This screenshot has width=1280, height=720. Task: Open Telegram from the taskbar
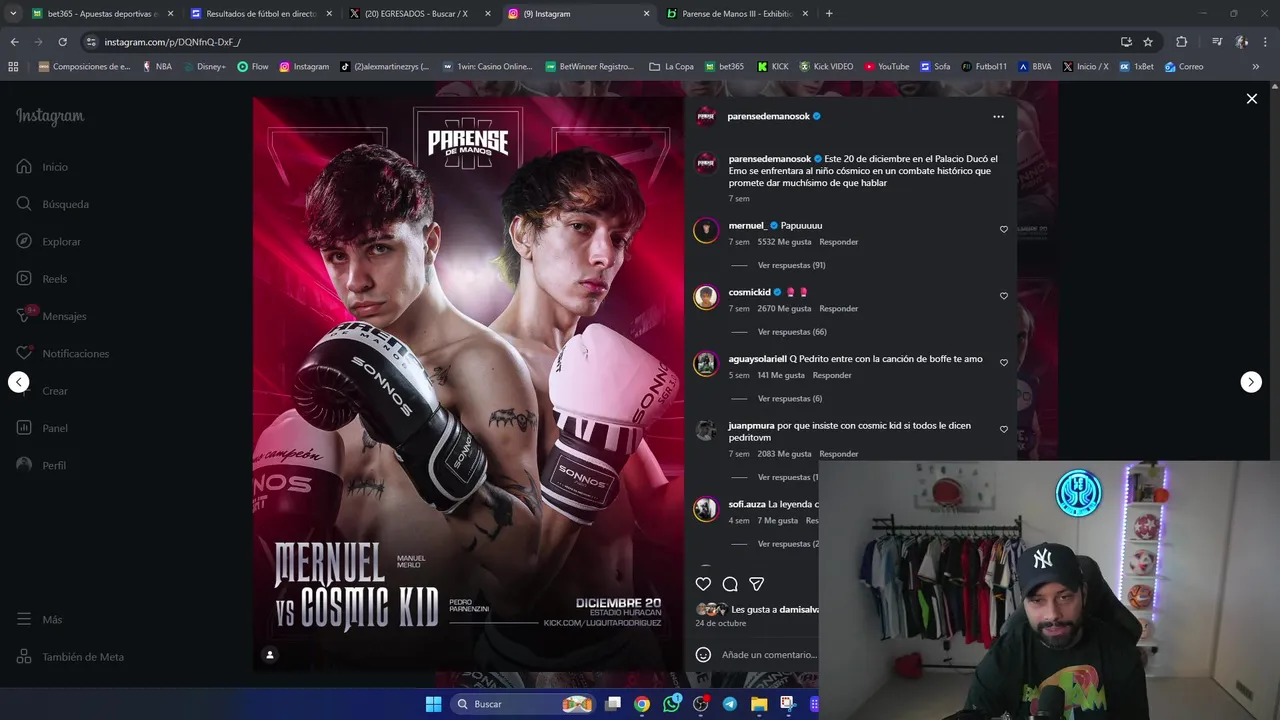coord(729,704)
